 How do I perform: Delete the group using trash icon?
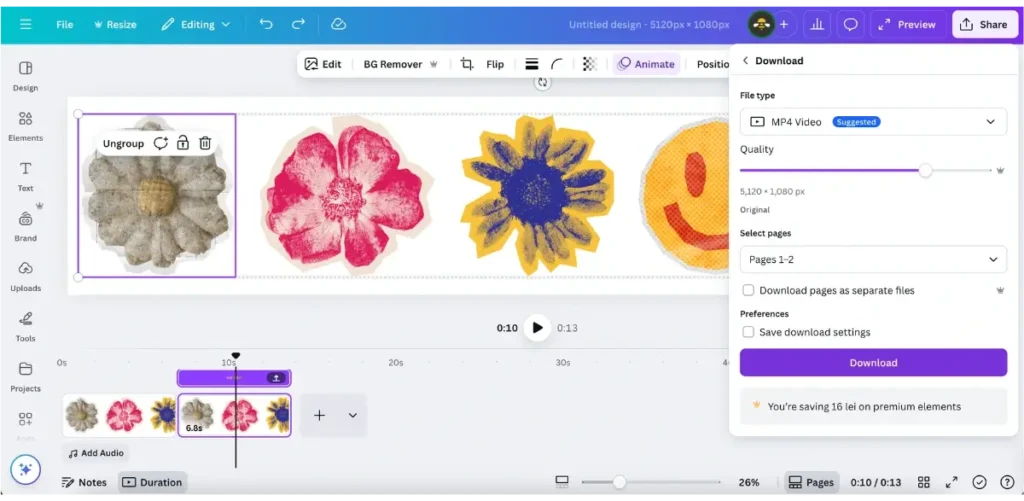pyautogui.click(x=205, y=144)
